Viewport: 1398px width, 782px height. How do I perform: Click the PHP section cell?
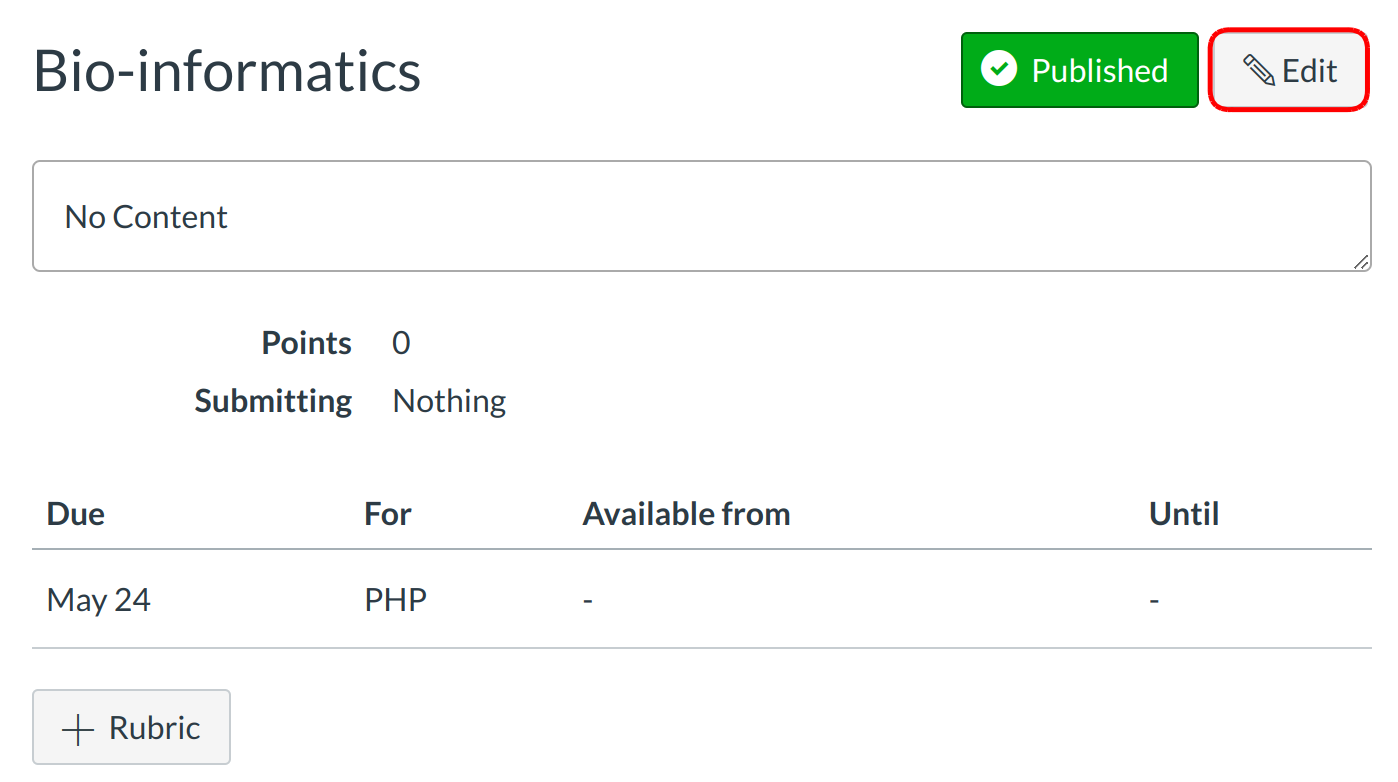(396, 600)
